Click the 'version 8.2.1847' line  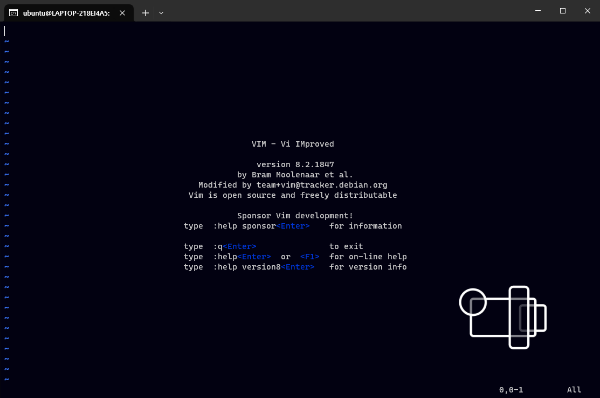click(x=295, y=165)
